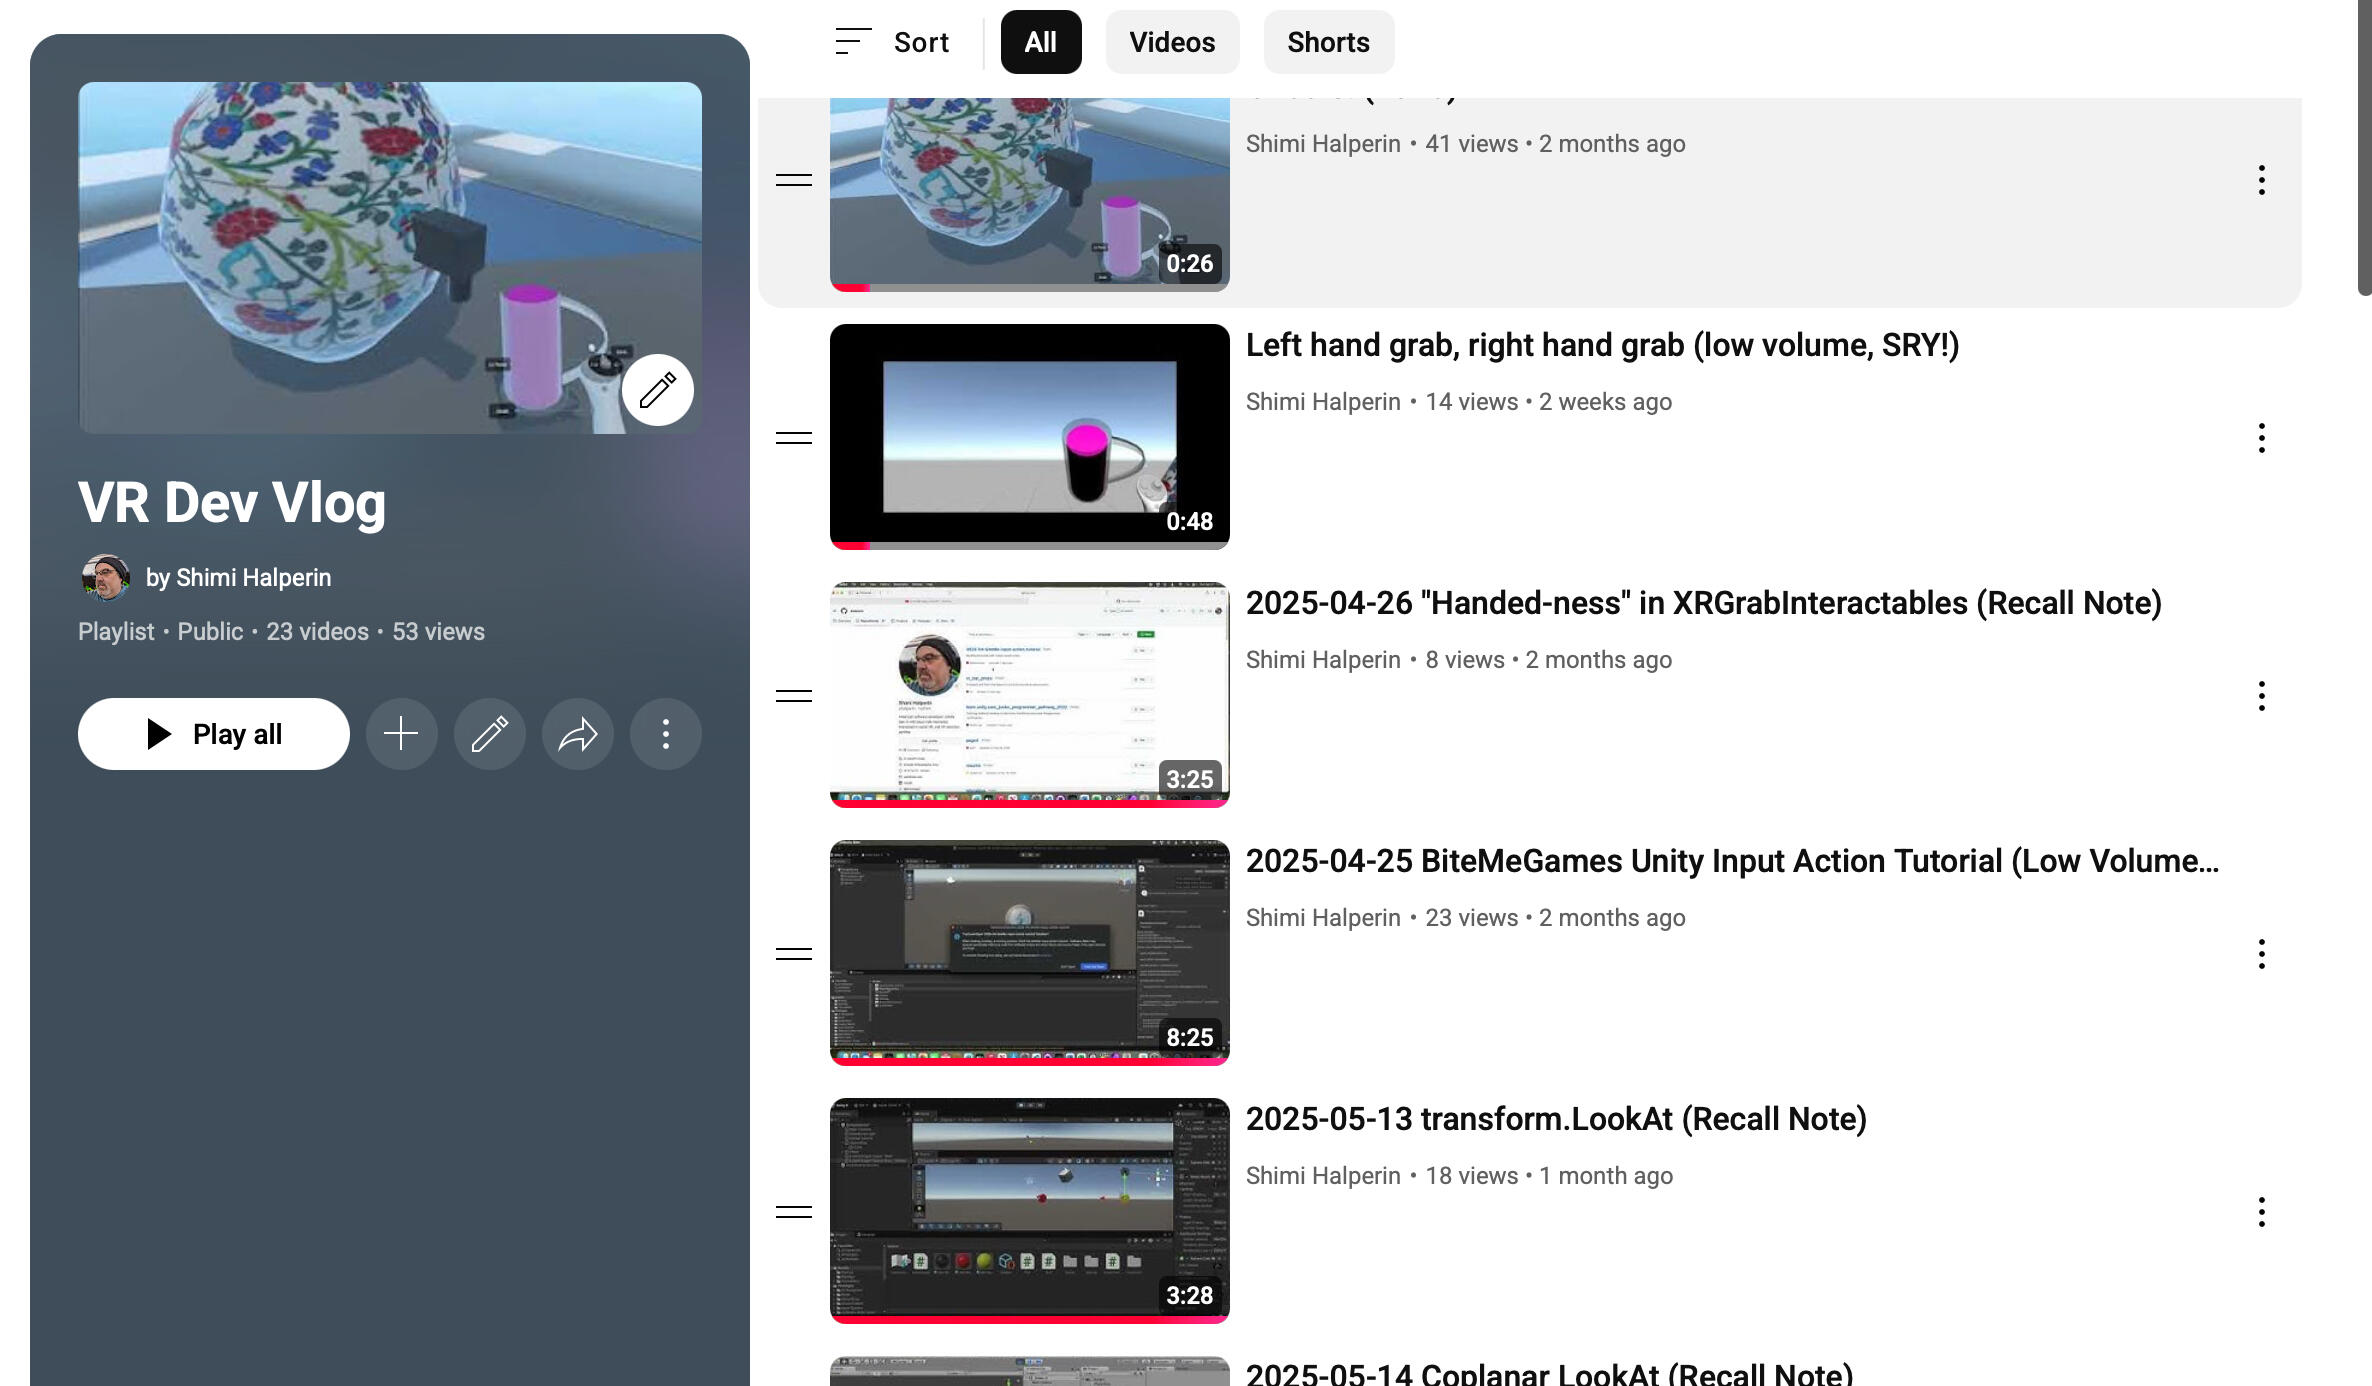Share the VR Dev Vlog playlist
The width and height of the screenshot is (2372, 1386).
tap(577, 734)
